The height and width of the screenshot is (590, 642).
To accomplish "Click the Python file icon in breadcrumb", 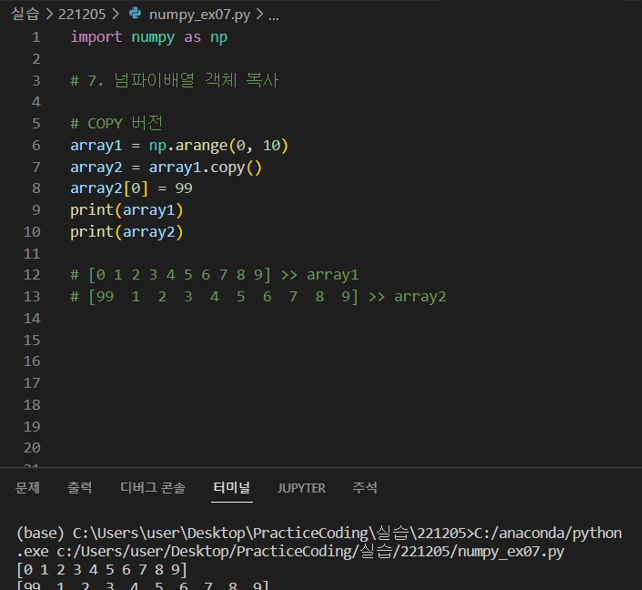I will 135,14.
